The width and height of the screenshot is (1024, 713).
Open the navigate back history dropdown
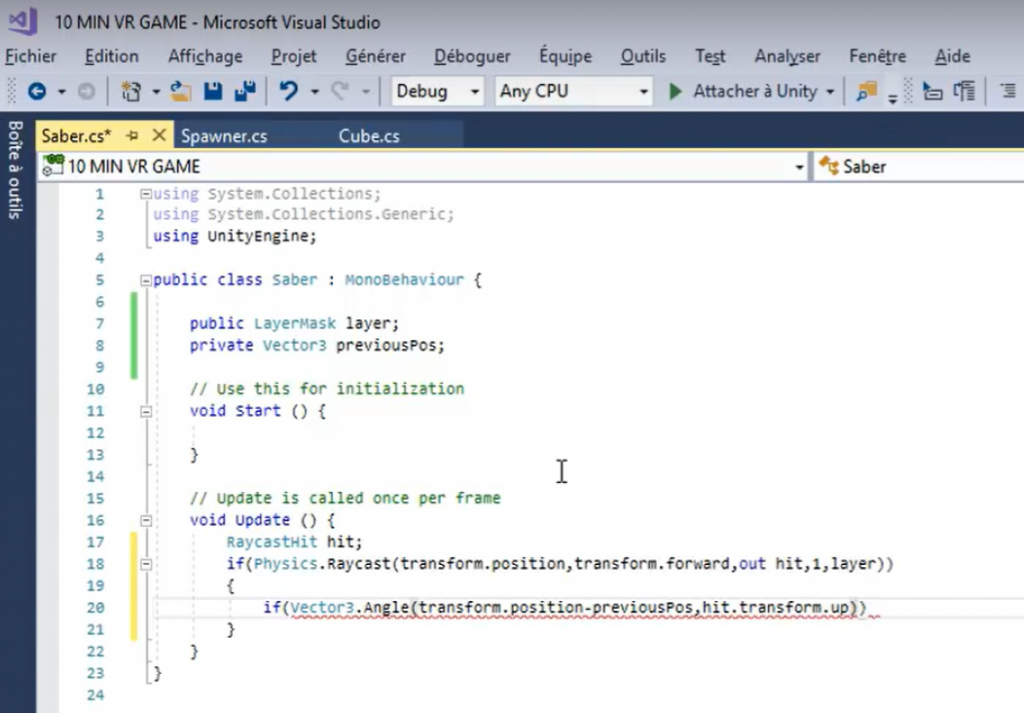point(61,92)
